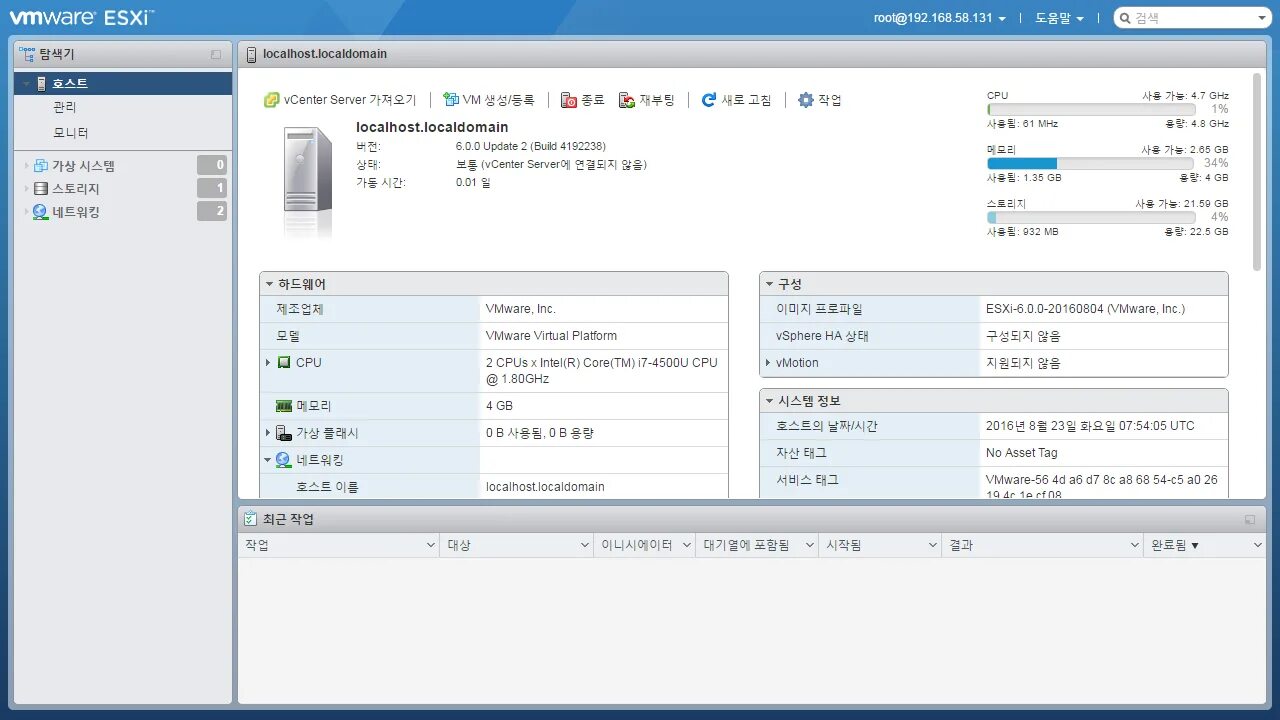This screenshot has height=720, width=1280.
Task: Click the VM 생성/등록 icon
Action: (x=451, y=100)
